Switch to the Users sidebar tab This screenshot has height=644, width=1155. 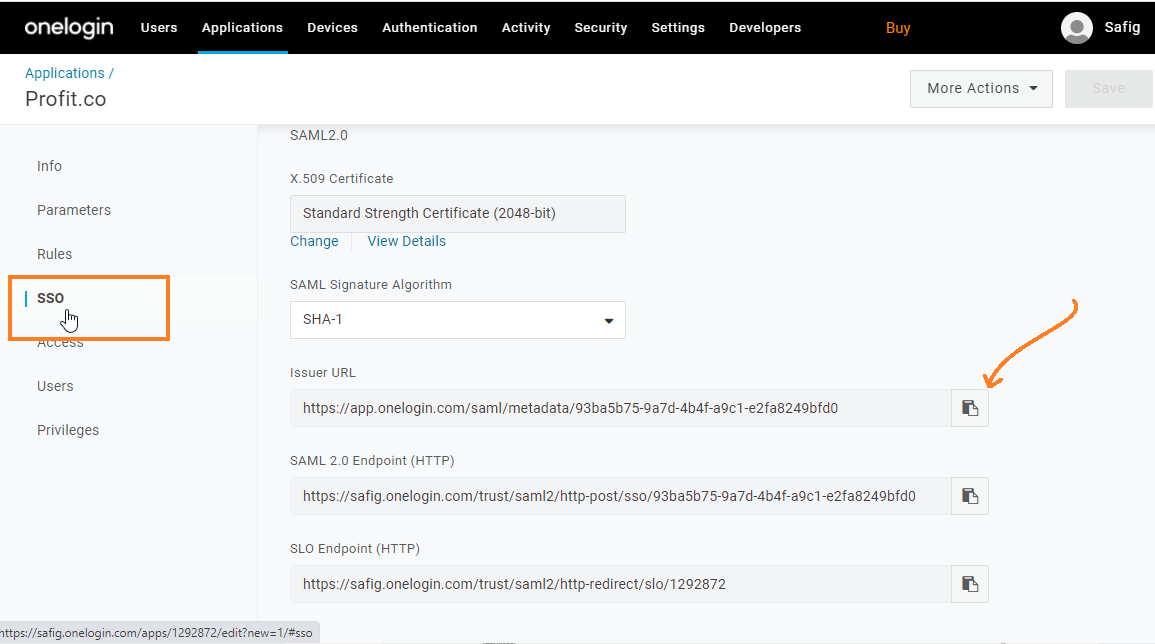(x=55, y=386)
